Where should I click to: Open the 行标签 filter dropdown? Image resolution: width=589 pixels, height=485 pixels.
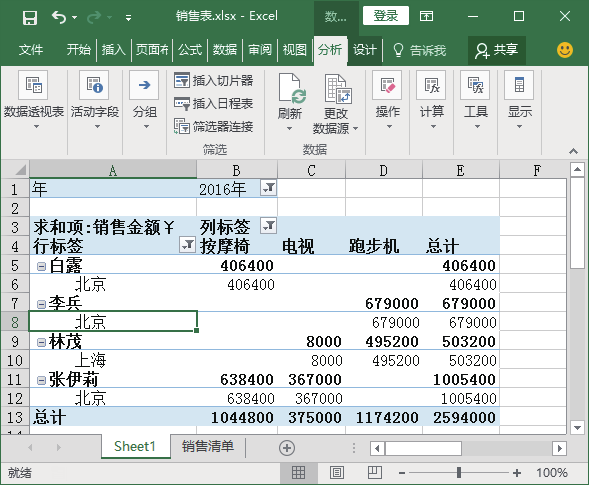[187, 245]
